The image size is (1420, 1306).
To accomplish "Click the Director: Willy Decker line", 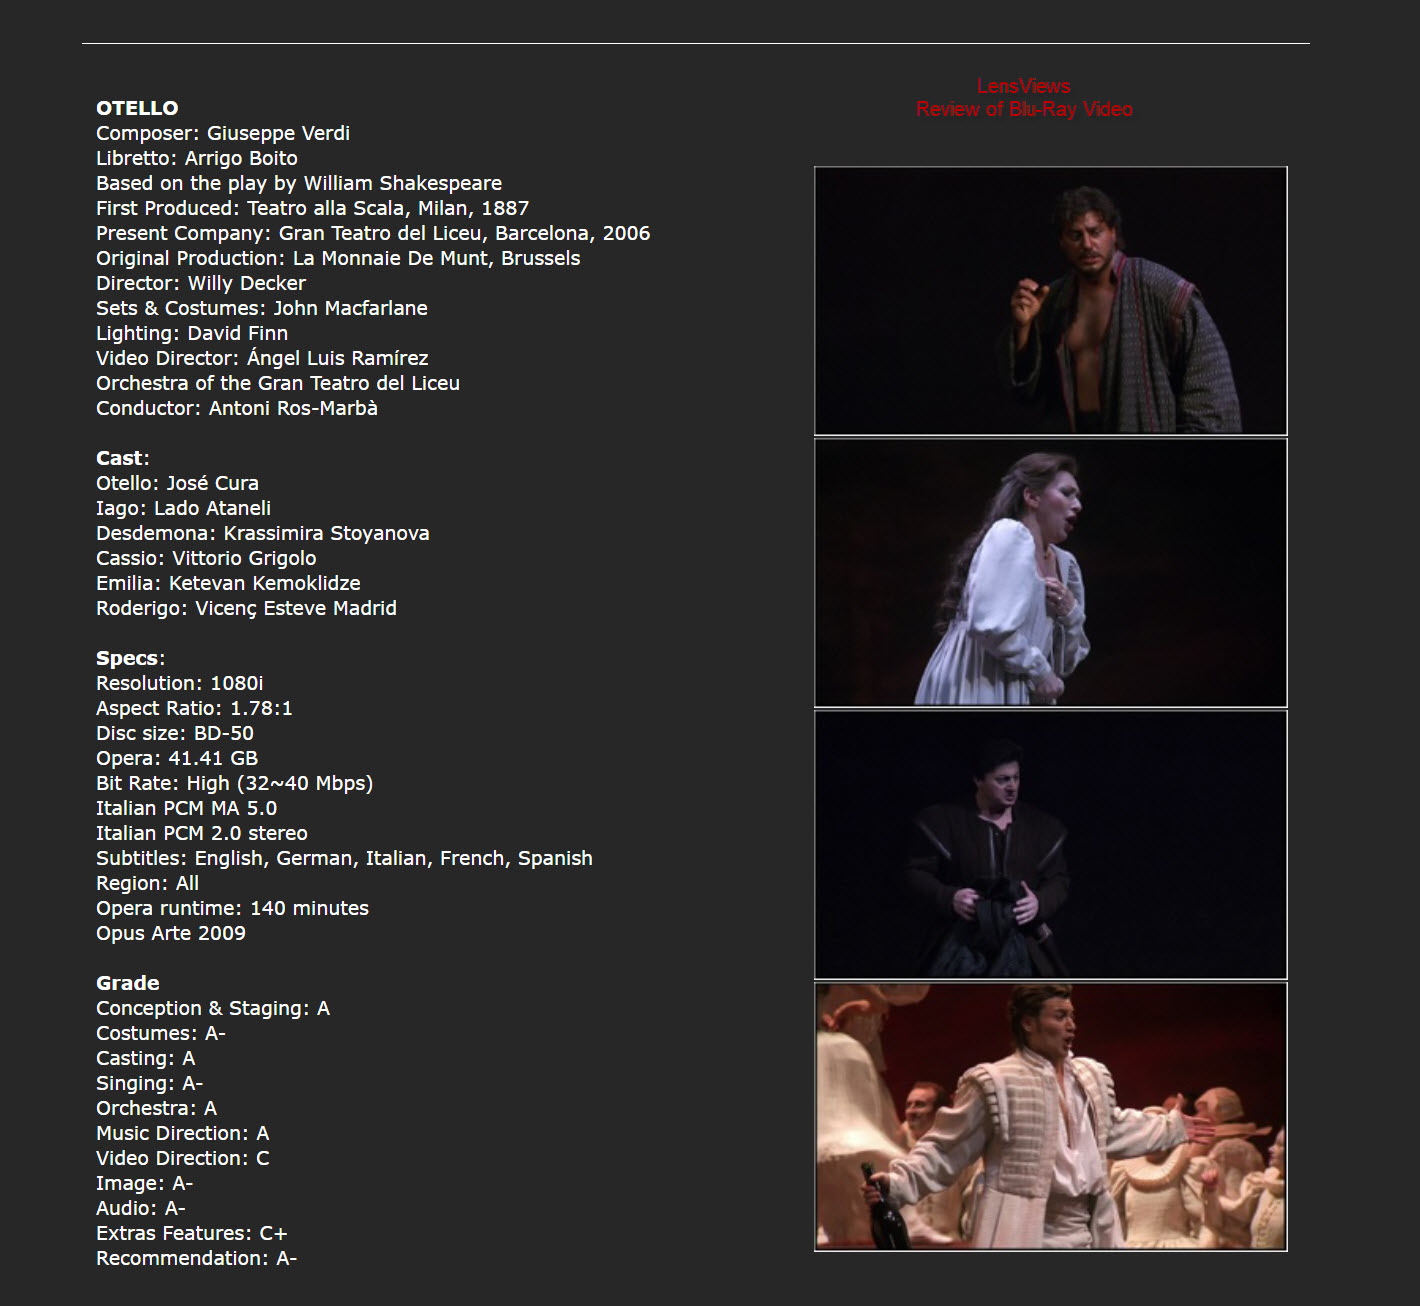I will [201, 283].
